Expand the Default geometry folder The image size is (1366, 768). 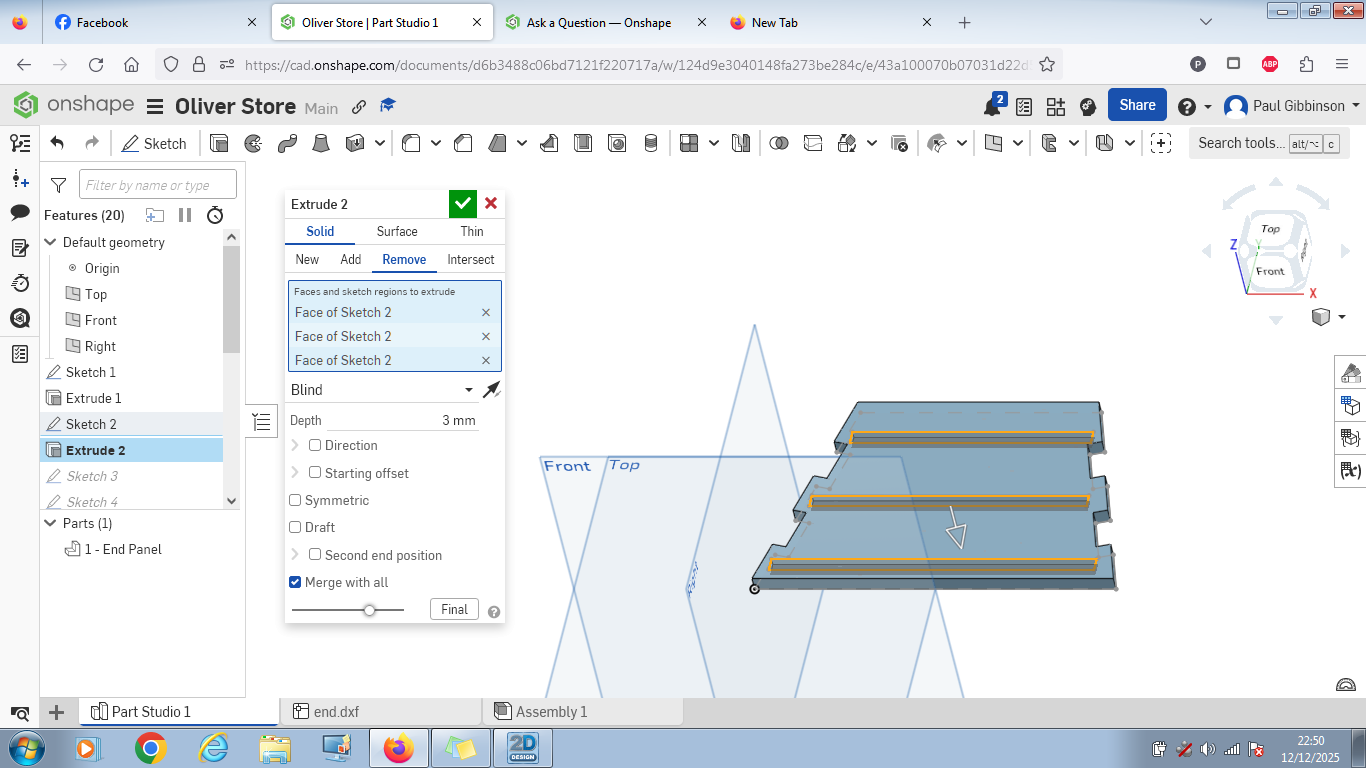coord(51,242)
